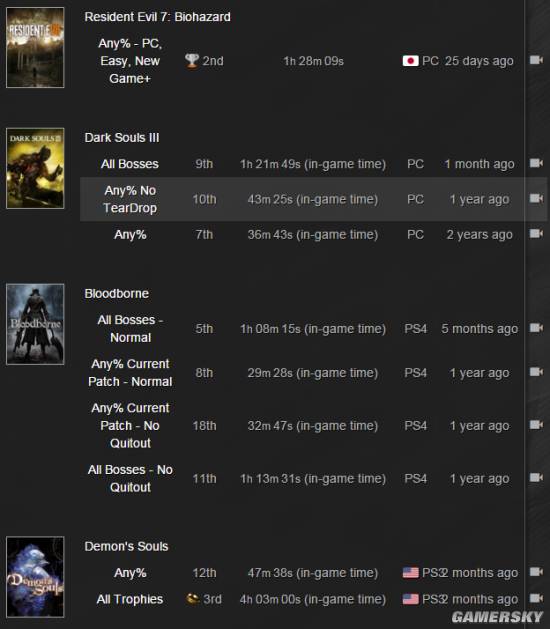The width and height of the screenshot is (550, 629).
Task: Open video for All Bosses - No Quitout run
Action: (536, 478)
